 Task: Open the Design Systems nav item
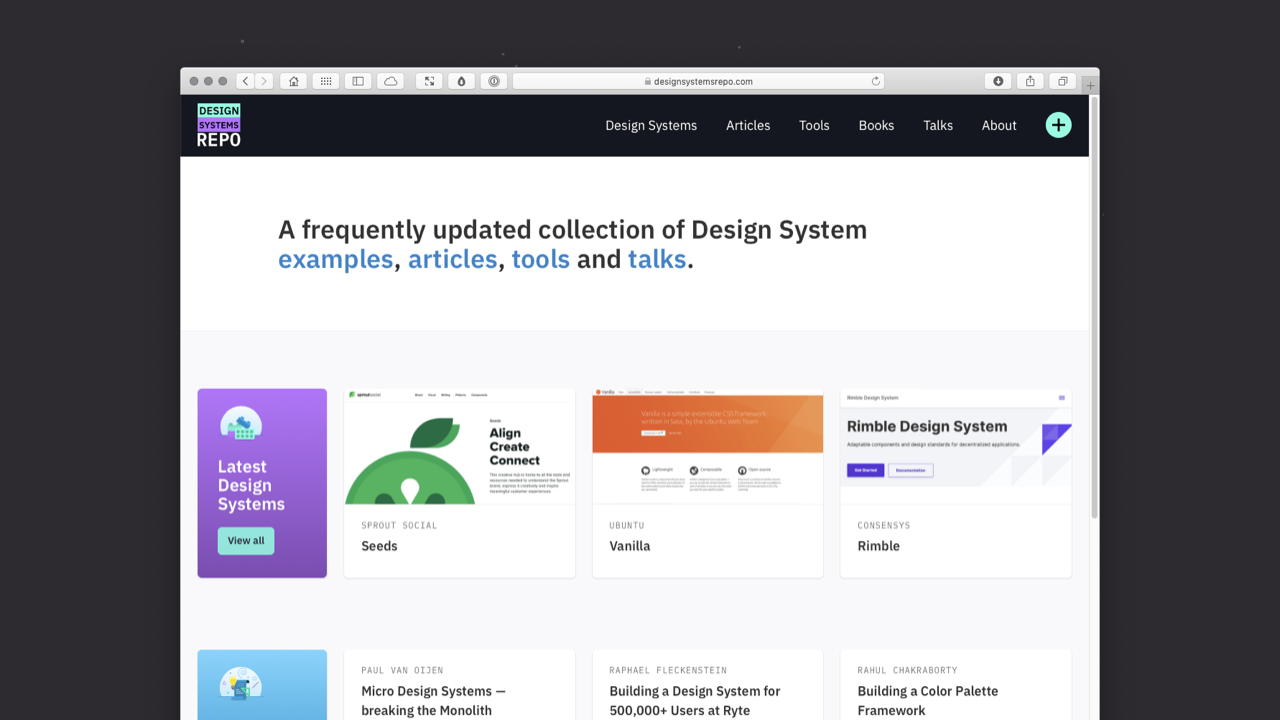coord(651,125)
